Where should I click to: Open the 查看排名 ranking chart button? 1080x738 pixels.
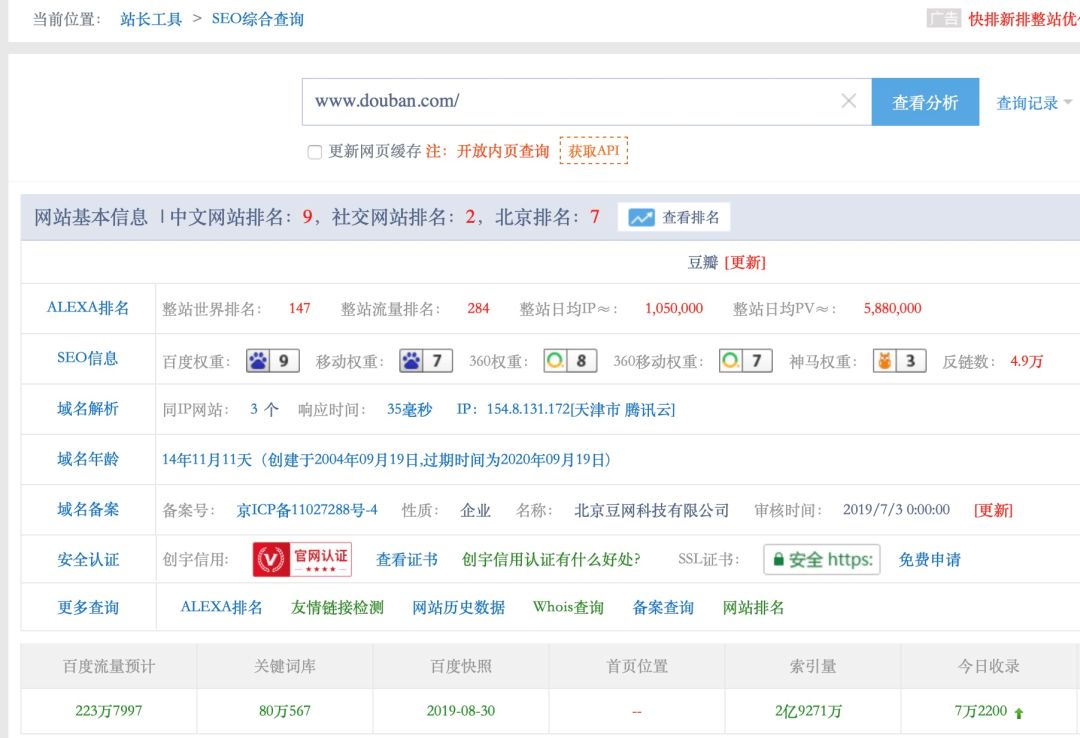click(674, 217)
